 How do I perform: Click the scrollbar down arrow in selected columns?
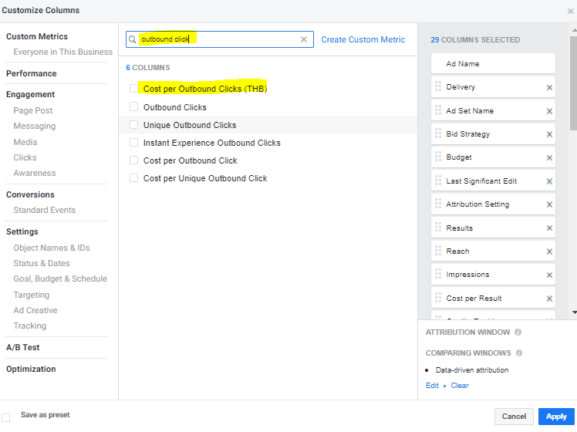[574, 312]
